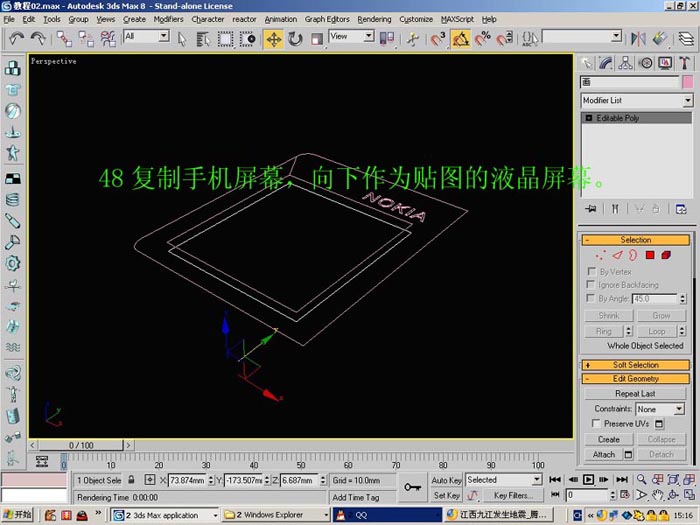Toggle Window/Crossing selection icon
This screenshot has height=525, width=700.
[247, 39]
